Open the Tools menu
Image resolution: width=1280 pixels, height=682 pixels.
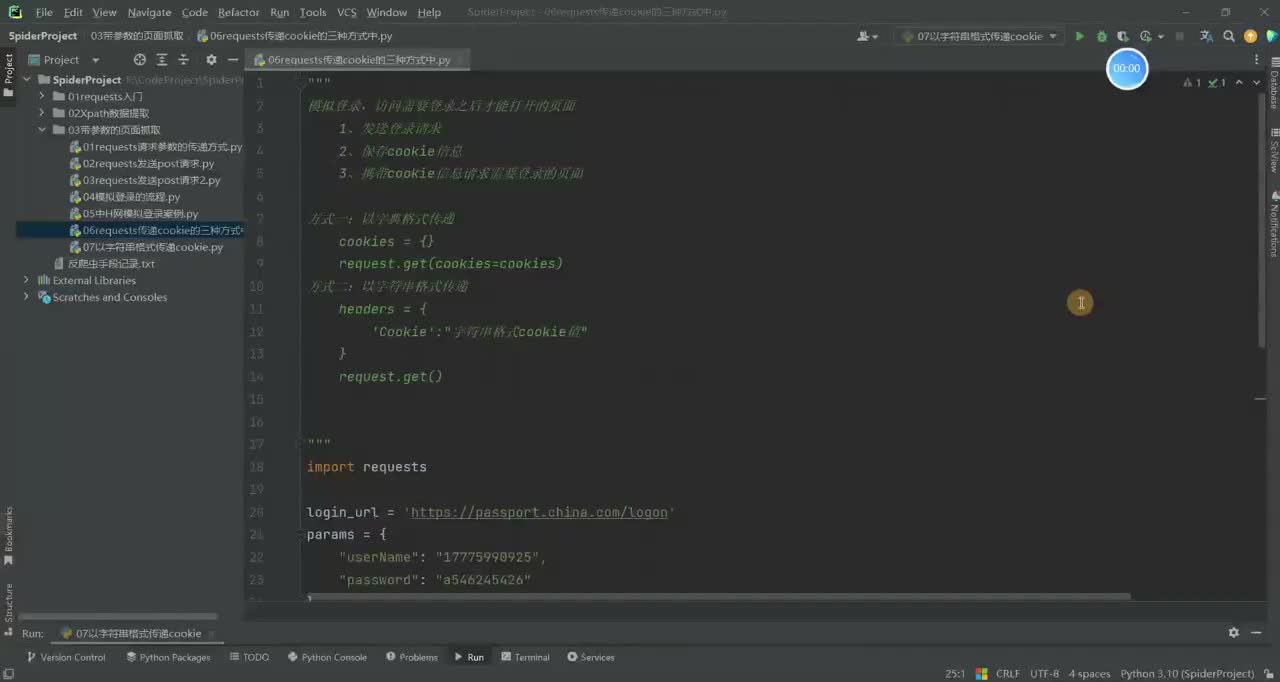point(313,12)
